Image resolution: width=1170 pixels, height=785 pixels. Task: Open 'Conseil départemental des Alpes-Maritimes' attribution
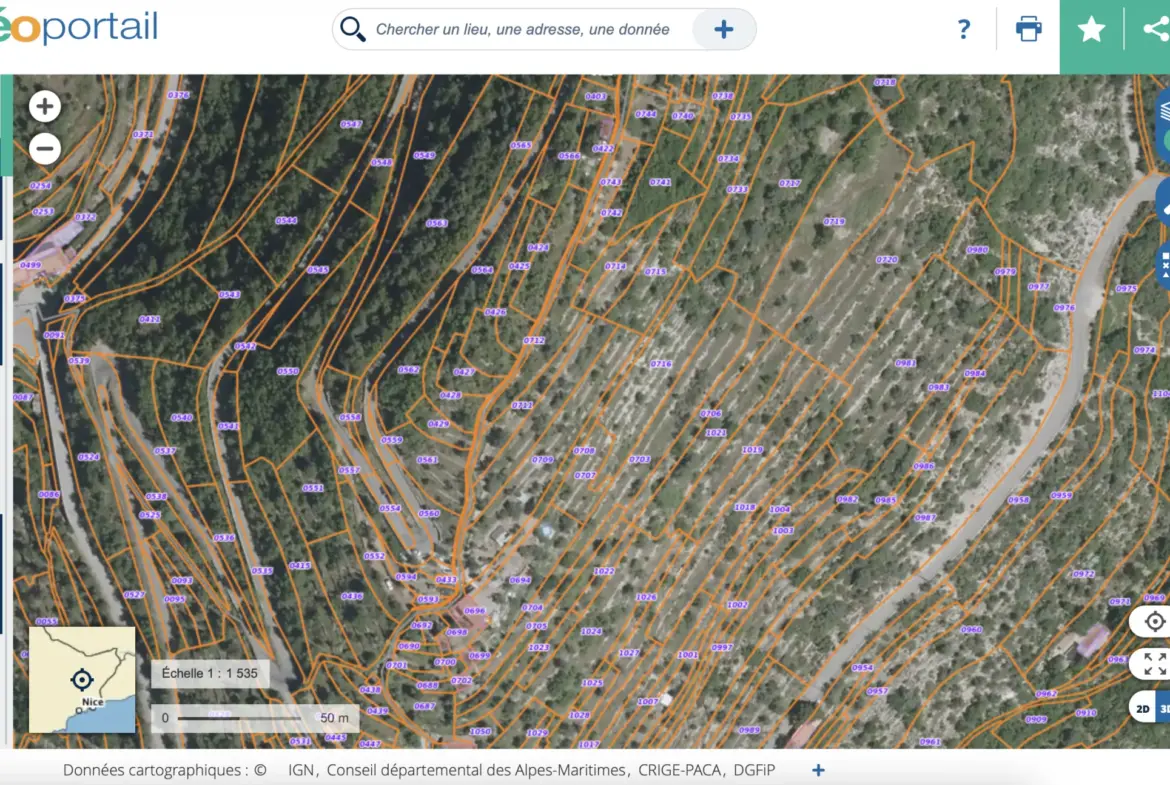tap(476, 770)
